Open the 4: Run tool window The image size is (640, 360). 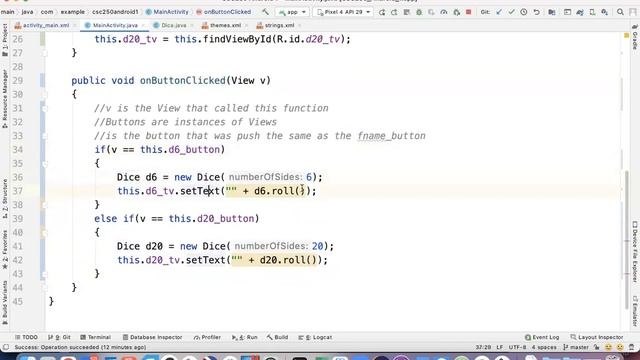[244, 337]
